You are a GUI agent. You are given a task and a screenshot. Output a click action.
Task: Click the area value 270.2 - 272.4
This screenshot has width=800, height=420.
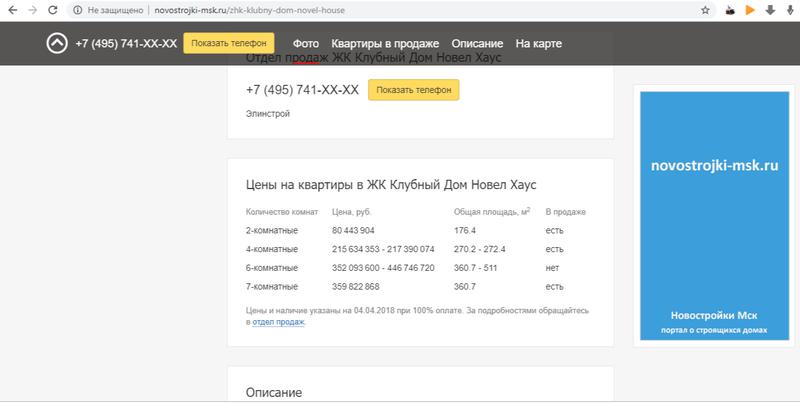coord(480,250)
